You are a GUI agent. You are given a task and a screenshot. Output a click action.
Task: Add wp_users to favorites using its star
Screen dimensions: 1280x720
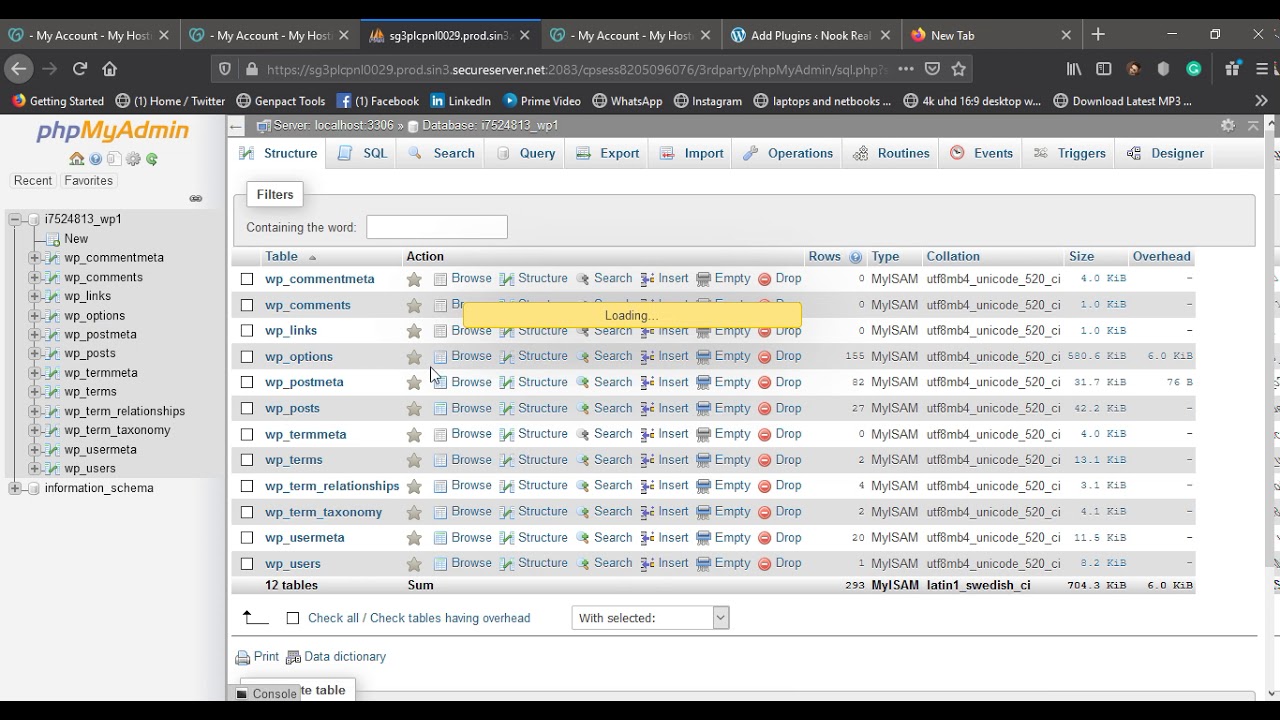tap(414, 564)
